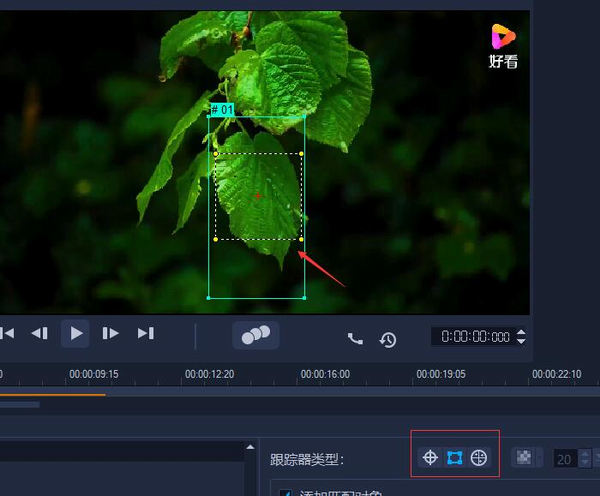Toggle the mosaic effect icon
This screenshot has width=600, height=496.
[x=523, y=457]
